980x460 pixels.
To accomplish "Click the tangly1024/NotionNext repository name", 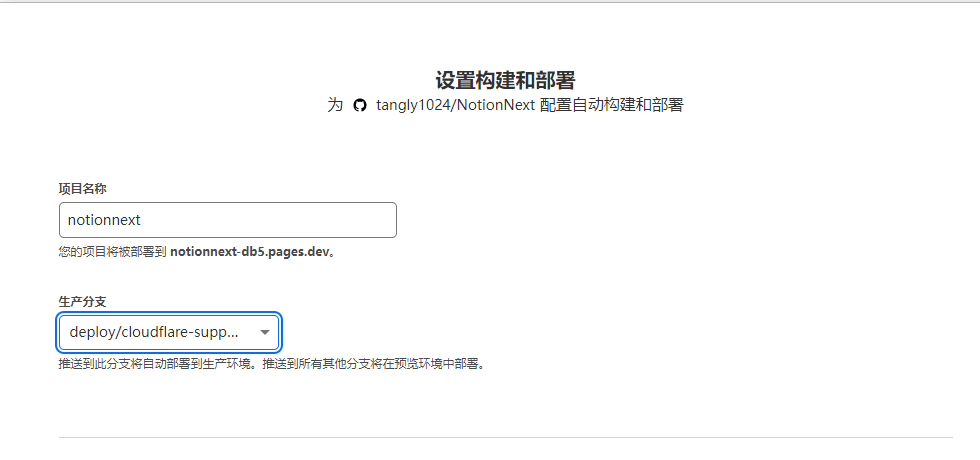I will pos(455,105).
